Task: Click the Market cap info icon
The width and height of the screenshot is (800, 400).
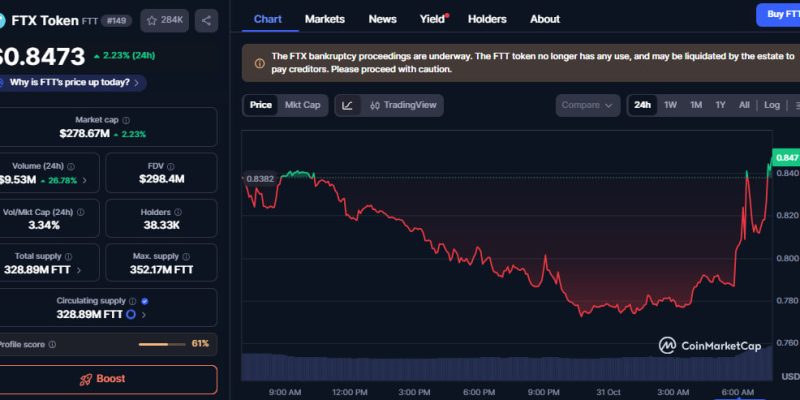Action: click(x=126, y=120)
